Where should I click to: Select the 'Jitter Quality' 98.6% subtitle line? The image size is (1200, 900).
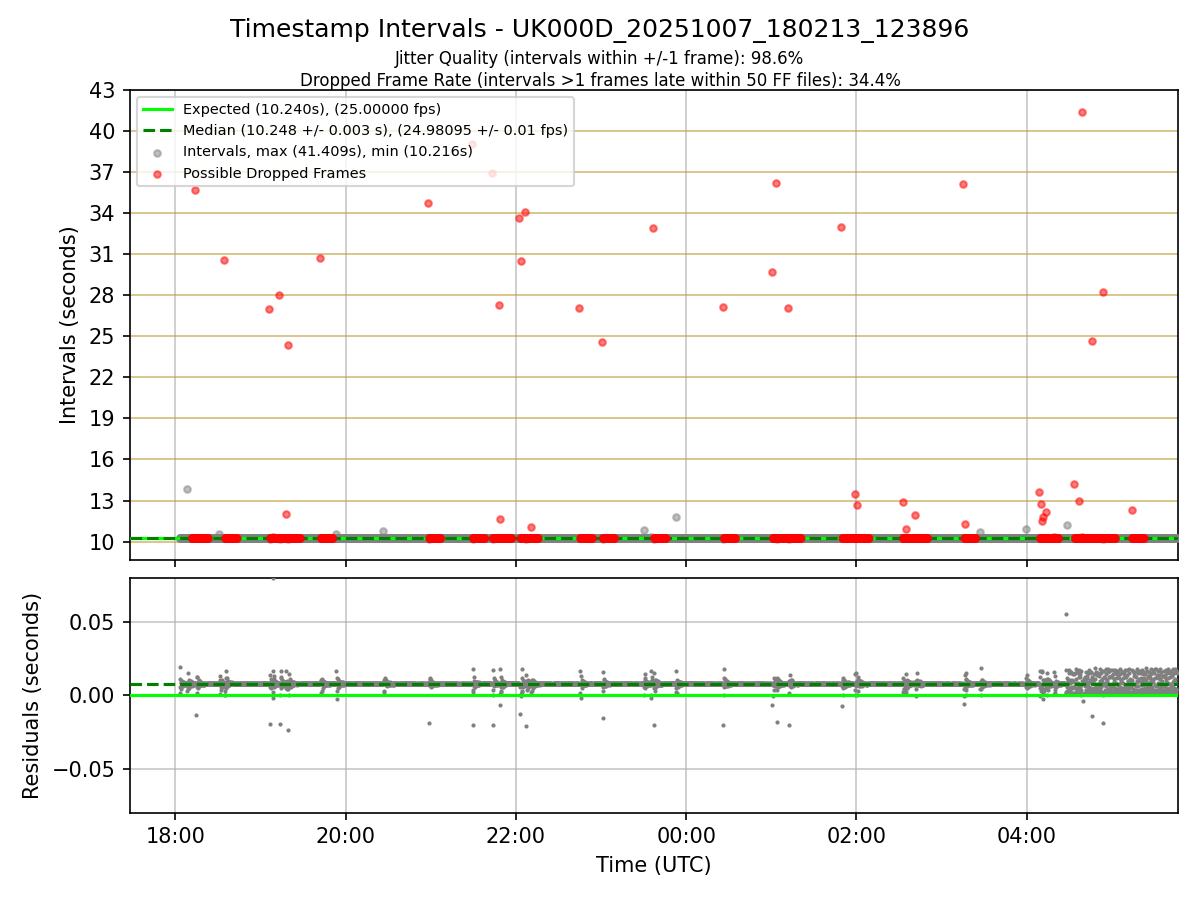pos(599,58)
